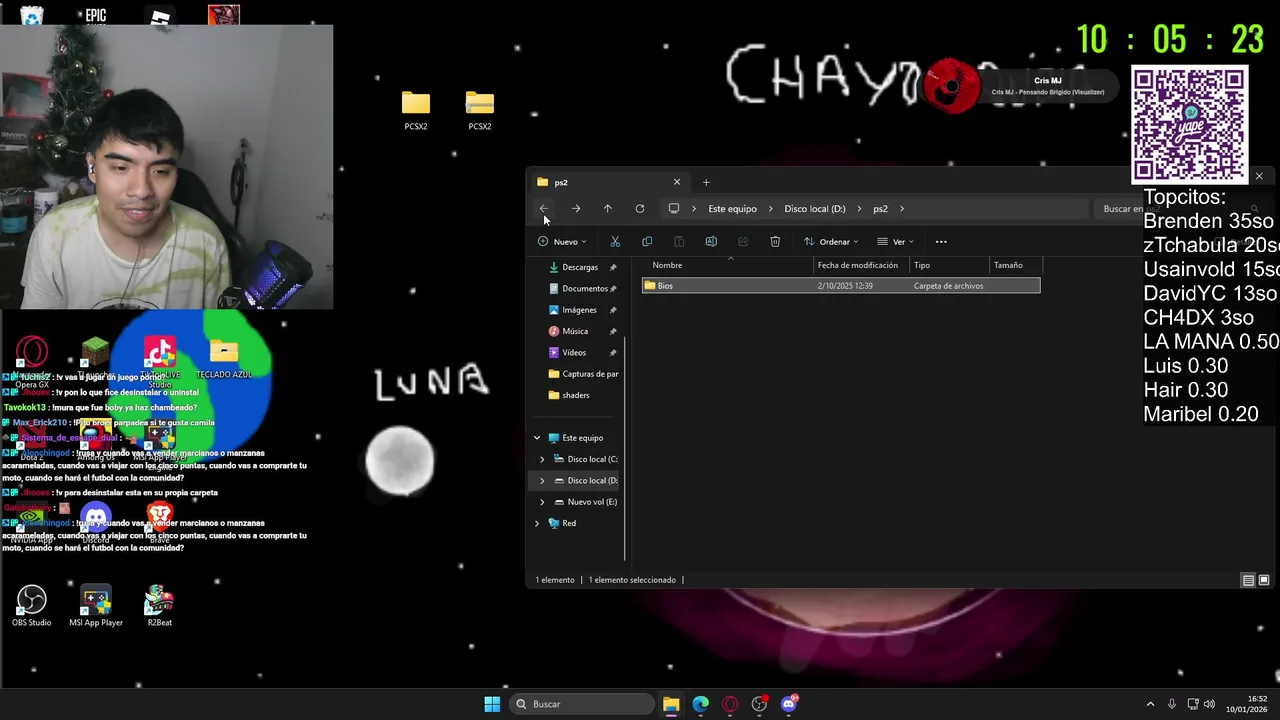Unpin Música from quick access
The image size is (1280, 720).
(x=613, y=331)
